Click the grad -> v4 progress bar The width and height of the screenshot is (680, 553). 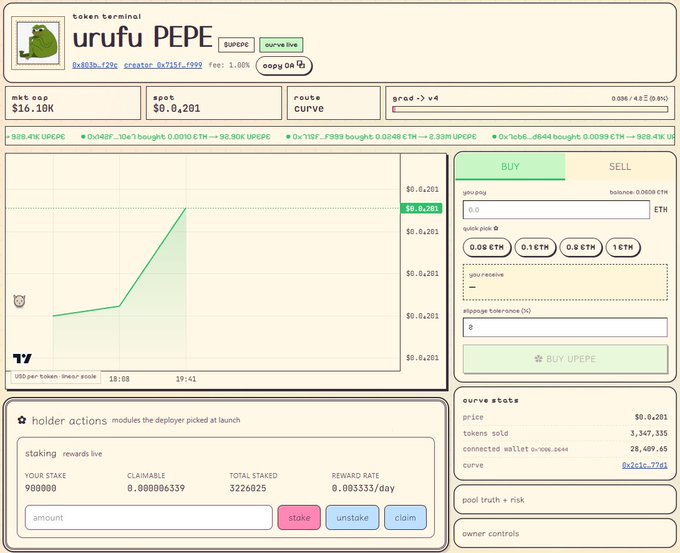point(530,110)
